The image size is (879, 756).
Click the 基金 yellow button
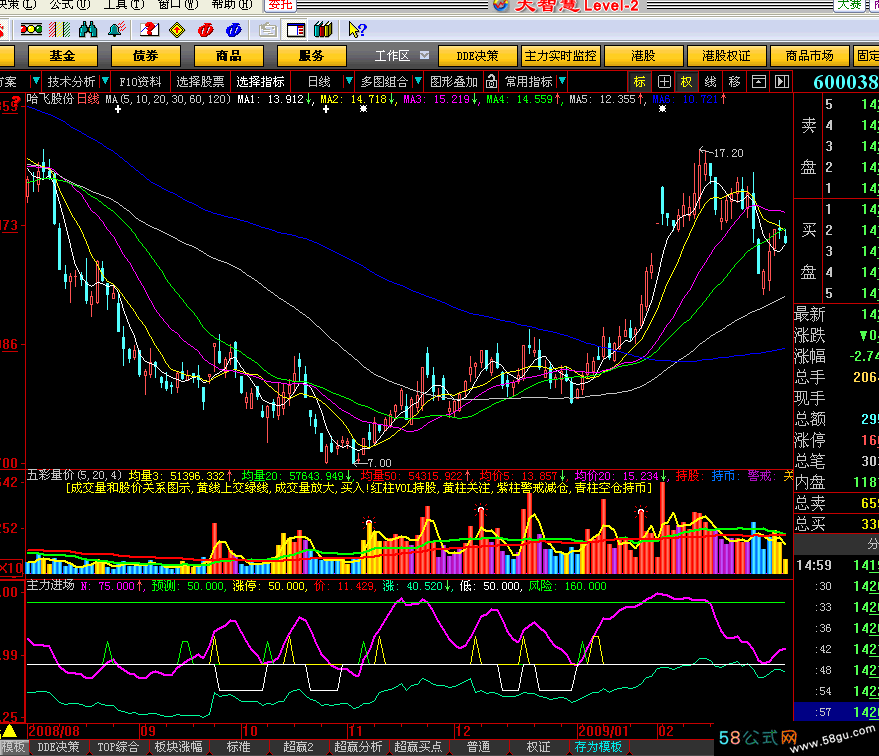click(x=62, y=55)
